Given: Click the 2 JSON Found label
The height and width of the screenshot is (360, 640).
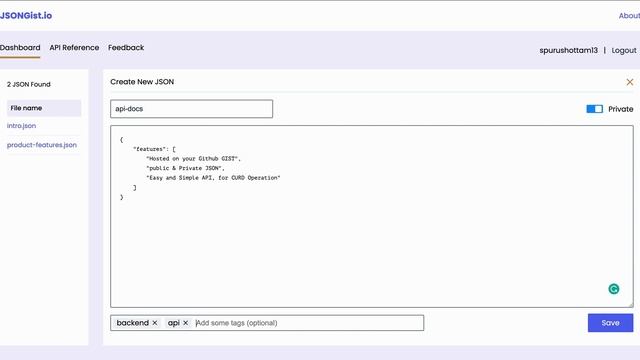Looking at the screenshot, I should [29, 84].
